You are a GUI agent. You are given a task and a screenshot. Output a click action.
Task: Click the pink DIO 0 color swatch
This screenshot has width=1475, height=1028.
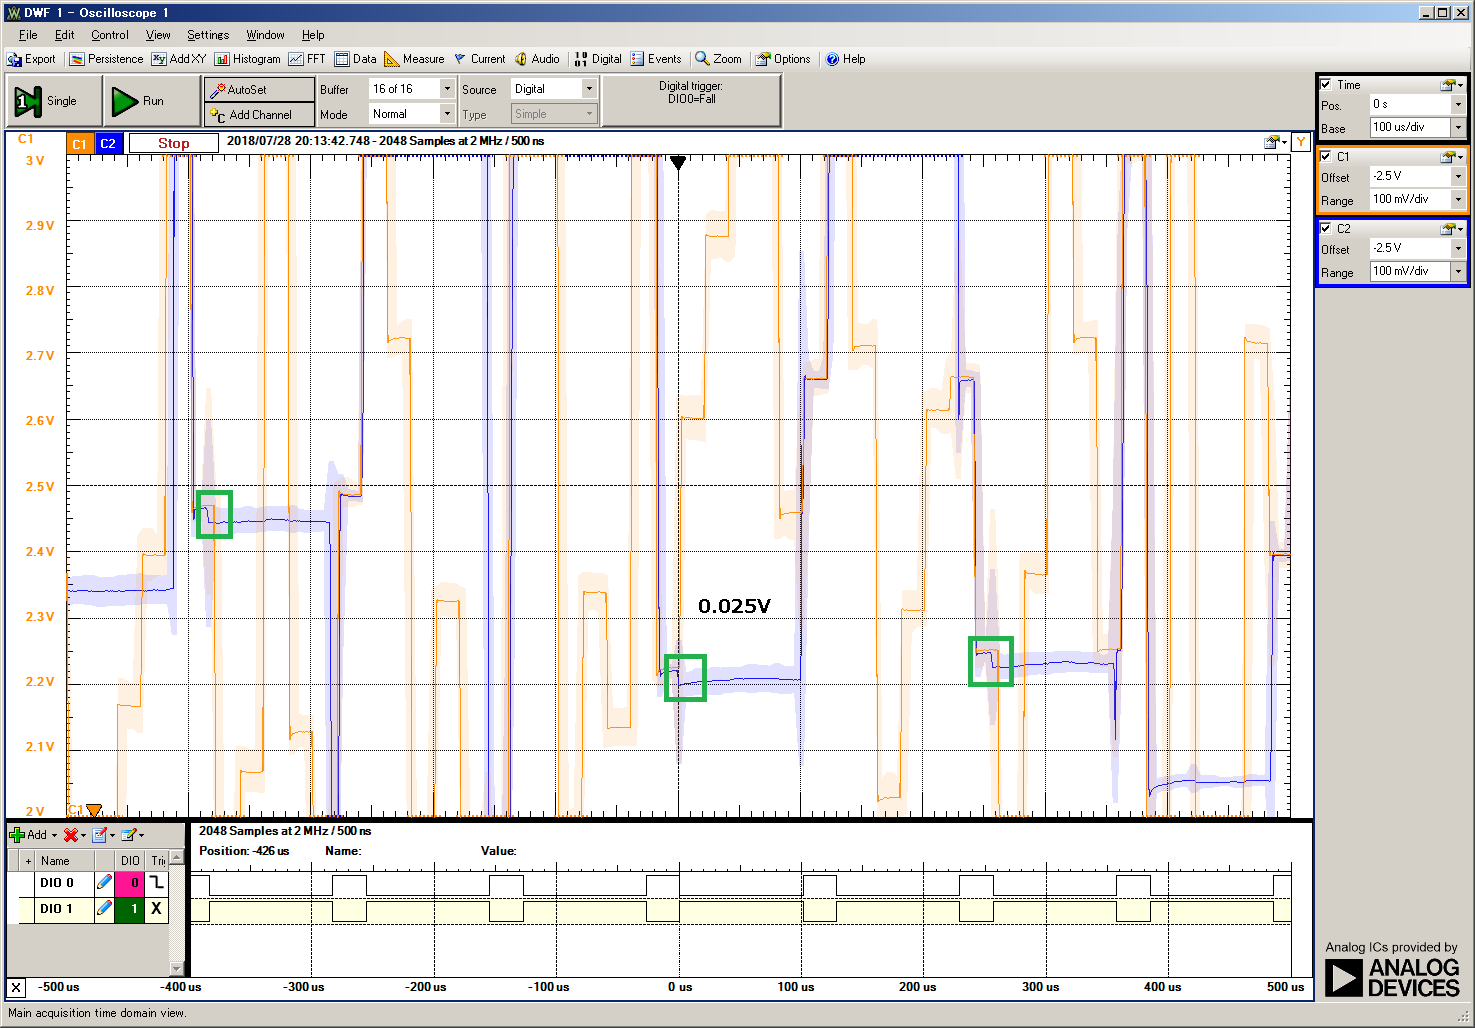(x=130, y=883)
